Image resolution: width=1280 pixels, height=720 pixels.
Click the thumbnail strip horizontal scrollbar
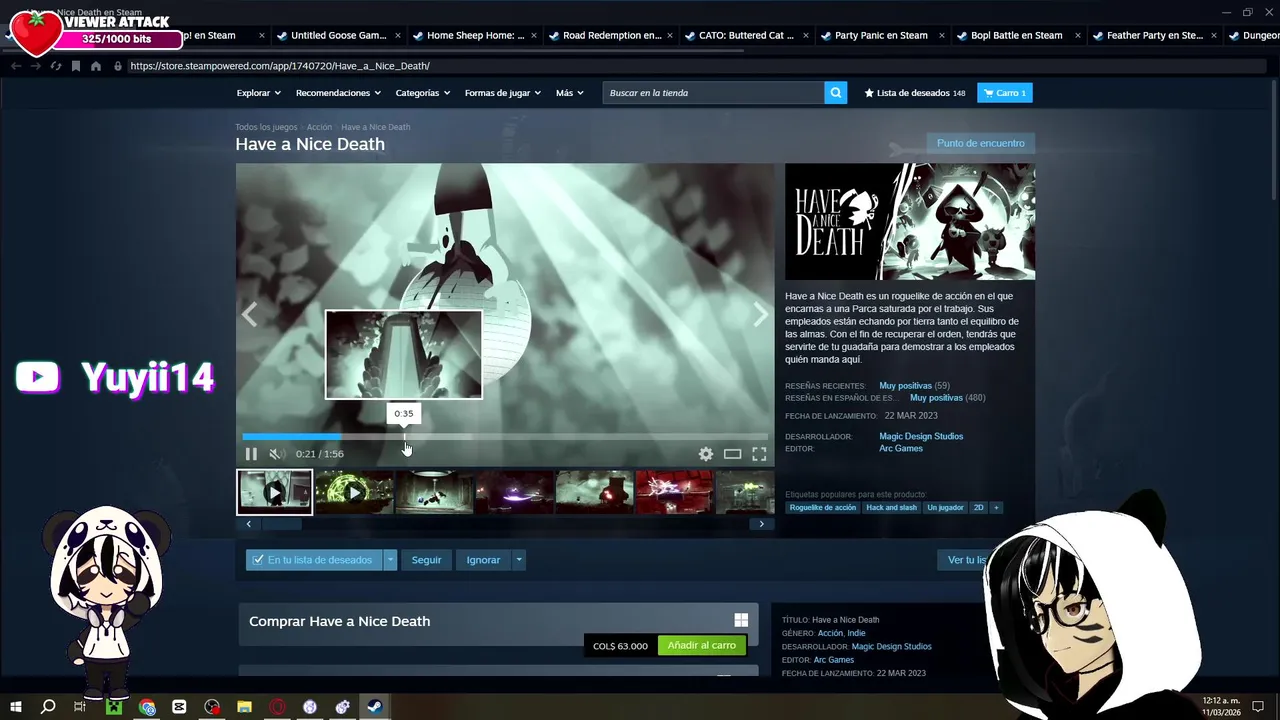click(x=505, y=524)
